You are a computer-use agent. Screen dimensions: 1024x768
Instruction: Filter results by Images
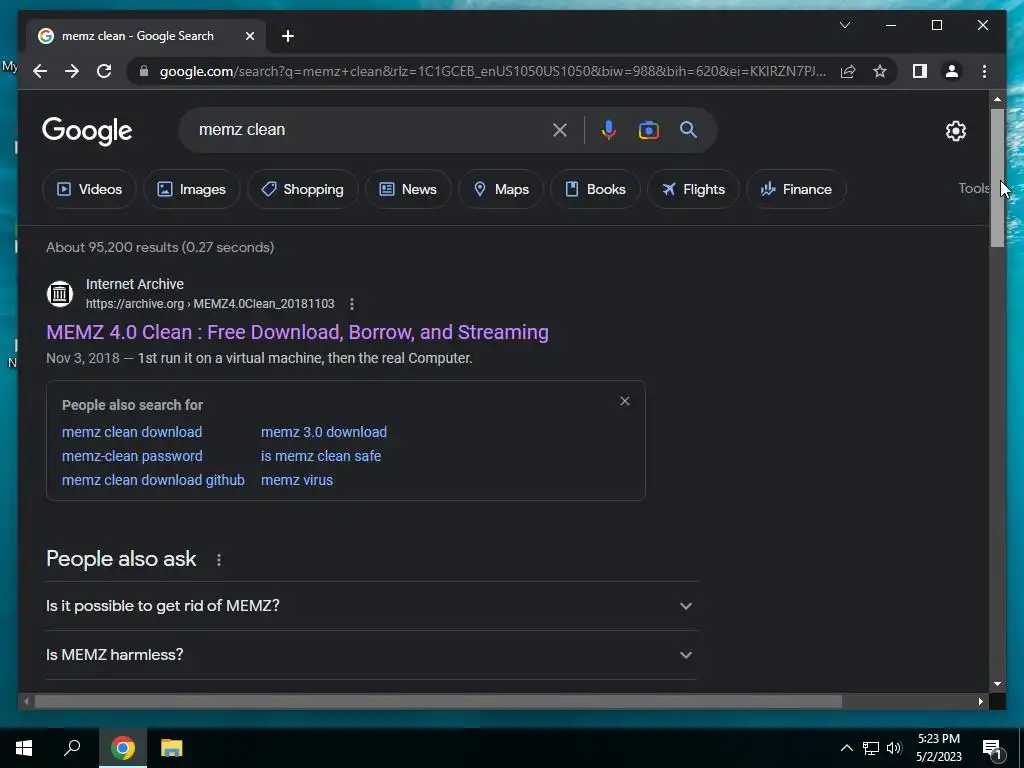191,189
